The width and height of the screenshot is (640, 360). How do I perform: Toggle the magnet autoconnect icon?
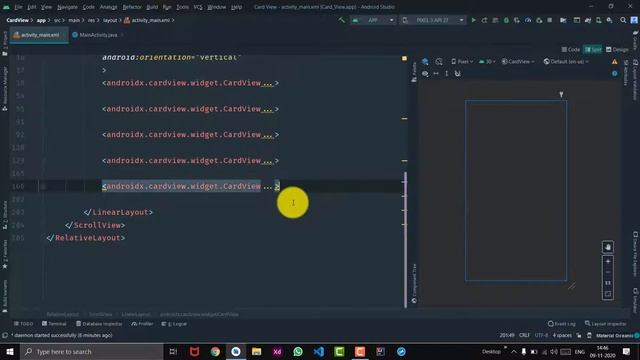point(458,73)
